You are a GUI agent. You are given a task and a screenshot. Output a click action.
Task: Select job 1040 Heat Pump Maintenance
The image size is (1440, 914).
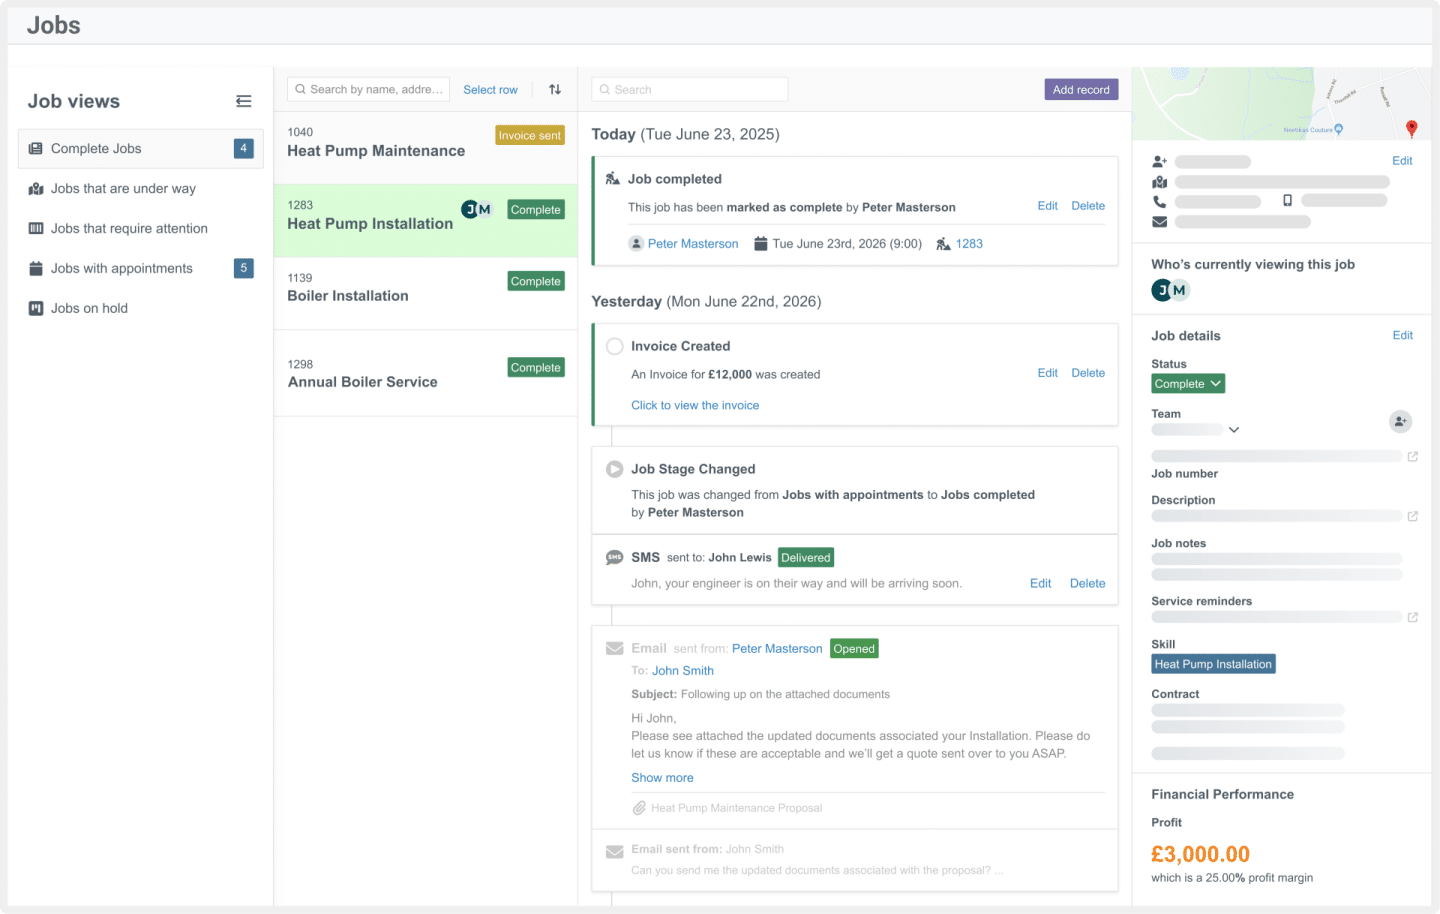tap(426, 147)
